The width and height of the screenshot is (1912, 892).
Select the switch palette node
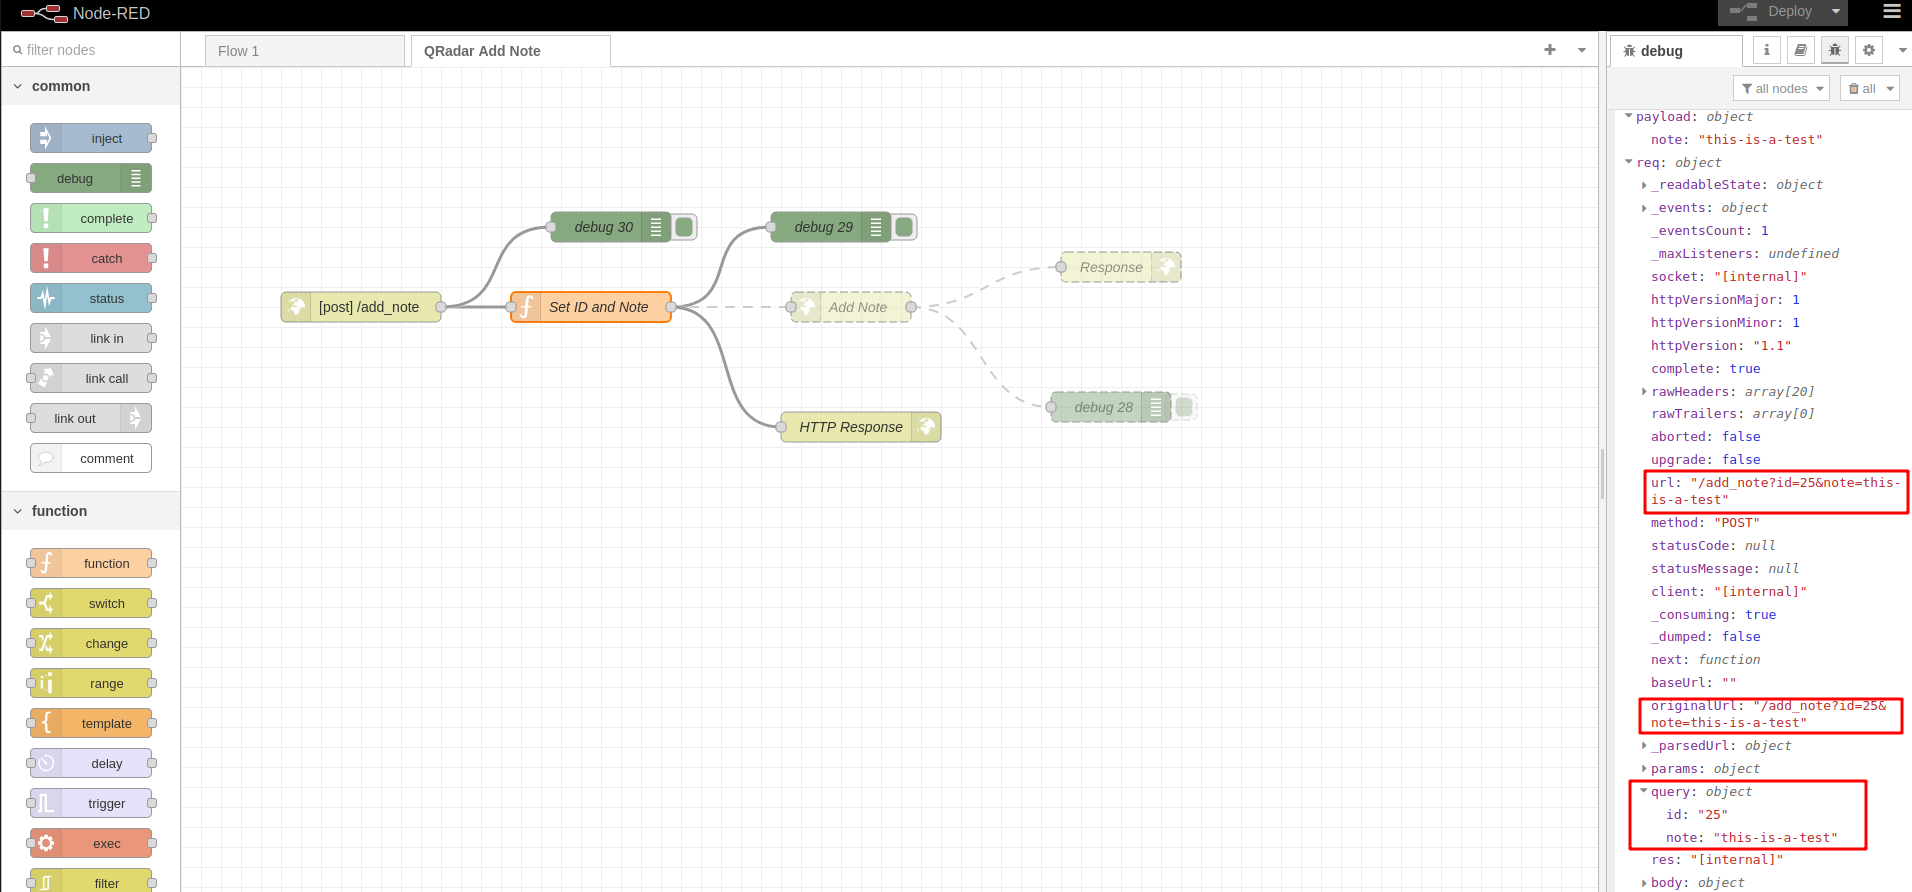[x=91, y=603]
